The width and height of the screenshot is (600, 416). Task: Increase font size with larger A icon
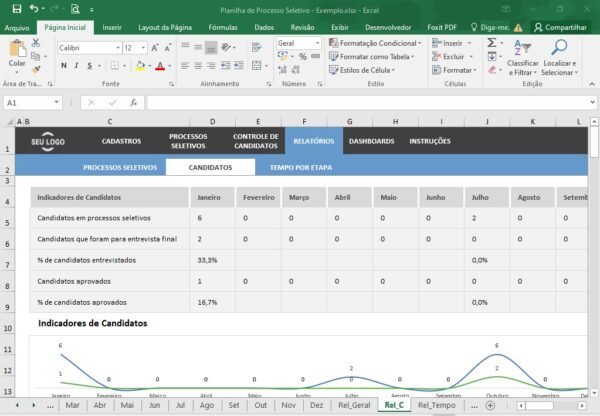point(155,48)
